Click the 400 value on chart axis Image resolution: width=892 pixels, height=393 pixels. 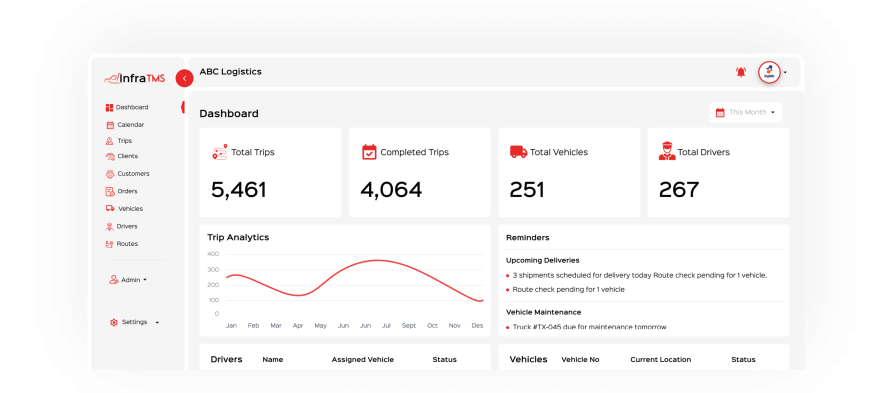coord(213,254)
